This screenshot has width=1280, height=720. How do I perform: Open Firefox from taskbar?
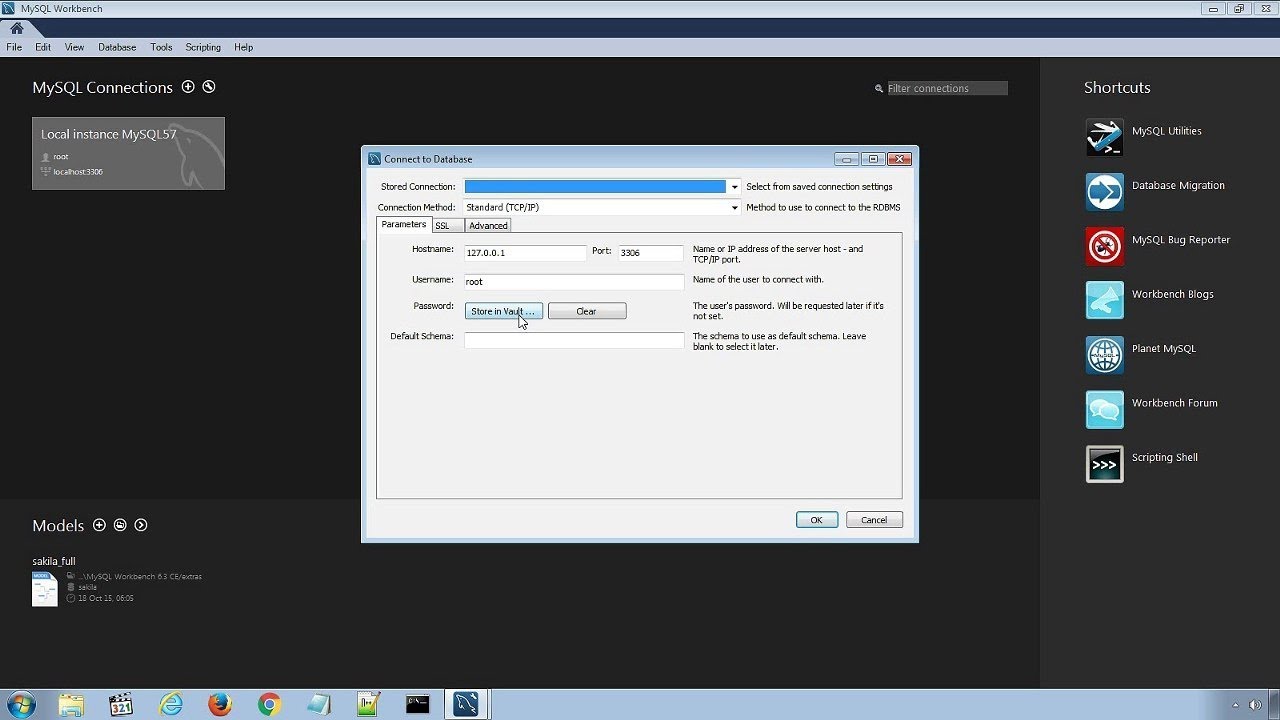[x=220, y=704]
